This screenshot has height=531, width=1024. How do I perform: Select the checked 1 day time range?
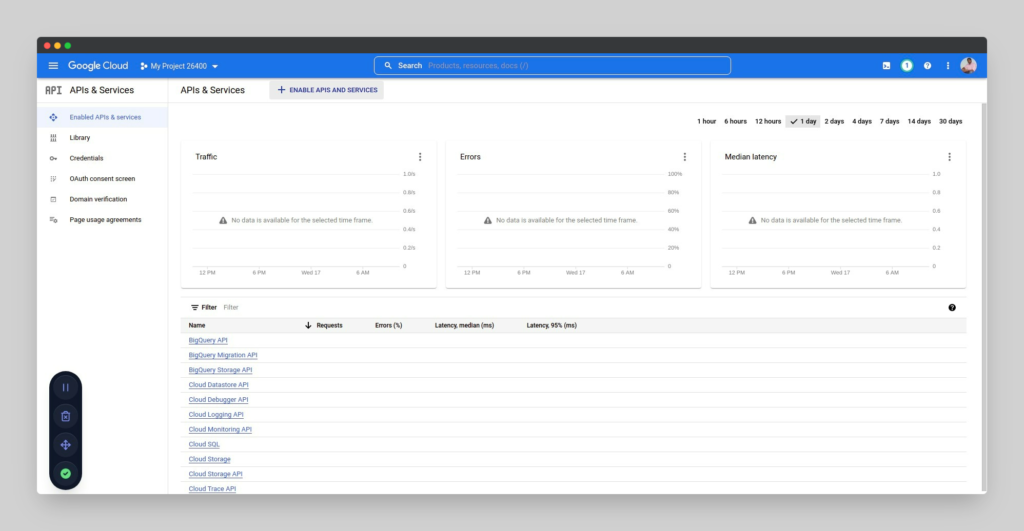pos(803,121)
